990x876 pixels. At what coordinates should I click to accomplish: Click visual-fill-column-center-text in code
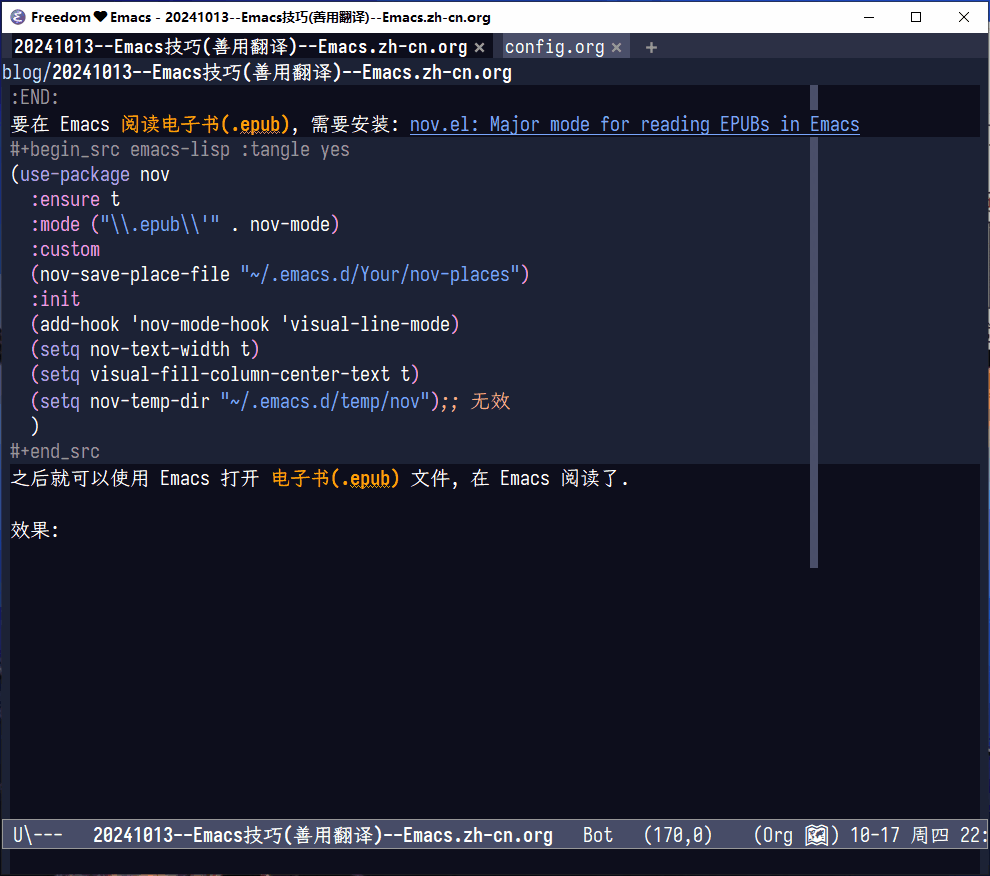[240, 374]
